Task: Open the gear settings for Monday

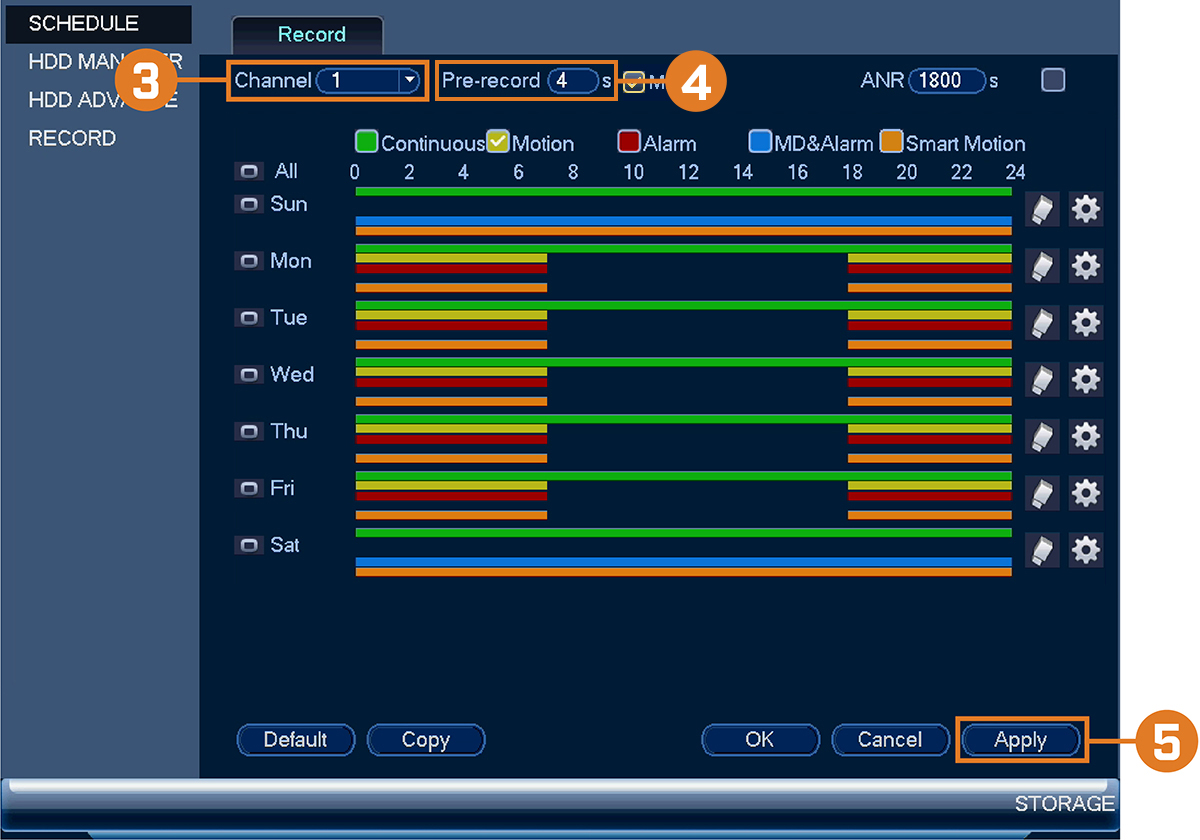Action: (1086, 266)
